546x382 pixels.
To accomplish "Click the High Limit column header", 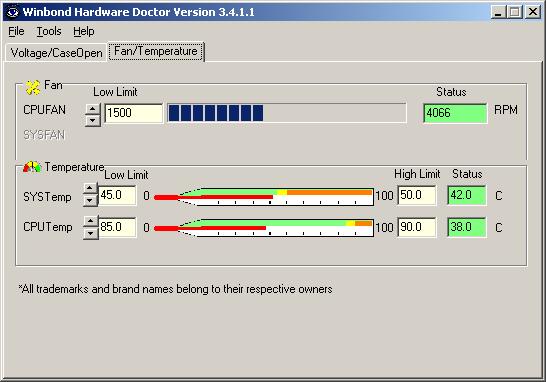I will 417,174.
